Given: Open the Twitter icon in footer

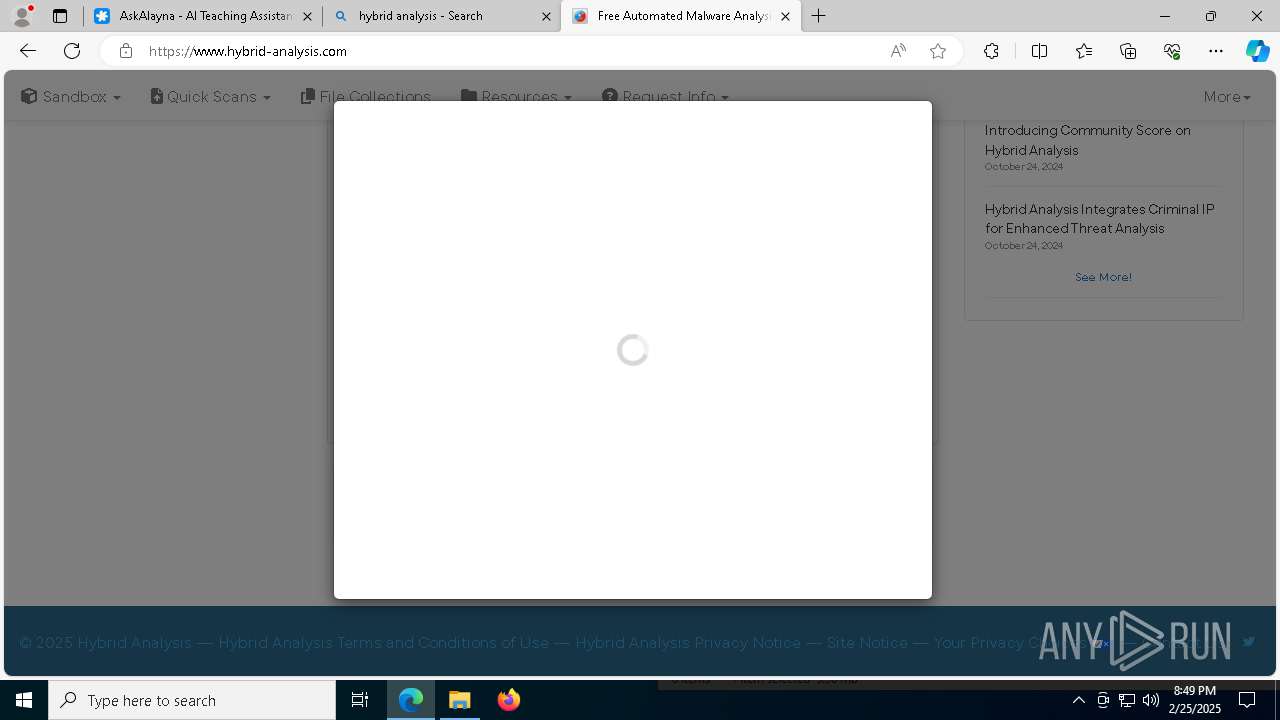Looking at the screenshot, I should tap(1249, 642).
